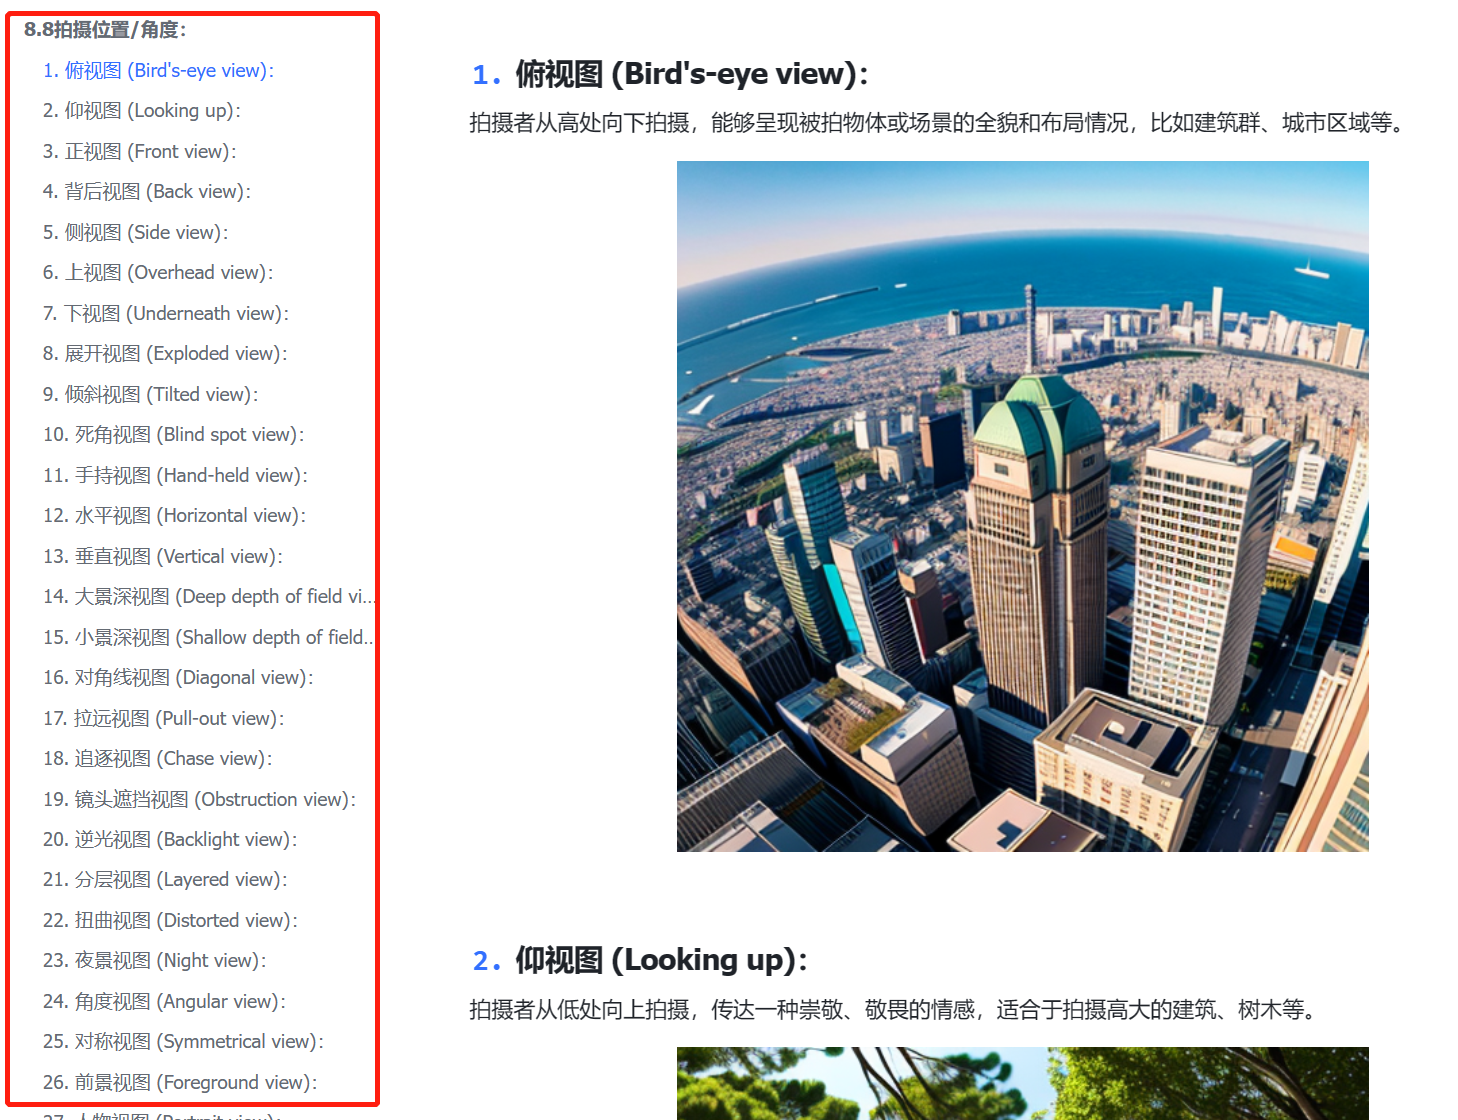
Task: Navigate to Overhead view in outline
Action: [x=157, y=273]
